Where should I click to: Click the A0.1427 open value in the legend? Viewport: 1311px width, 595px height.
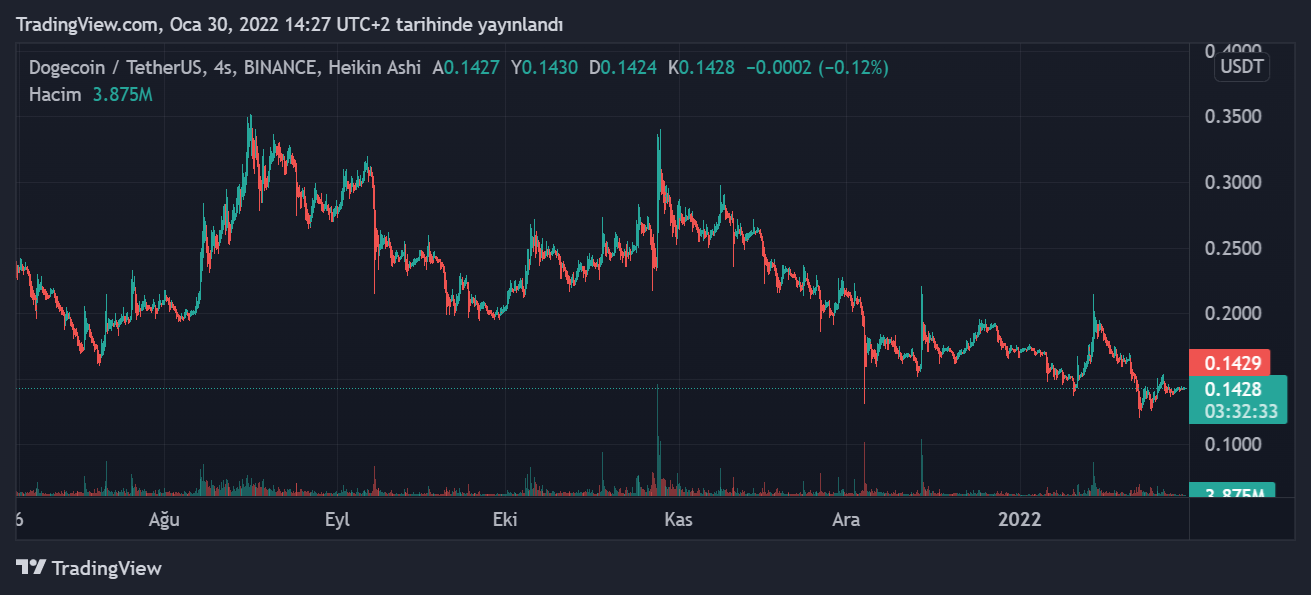coord(466,68)
